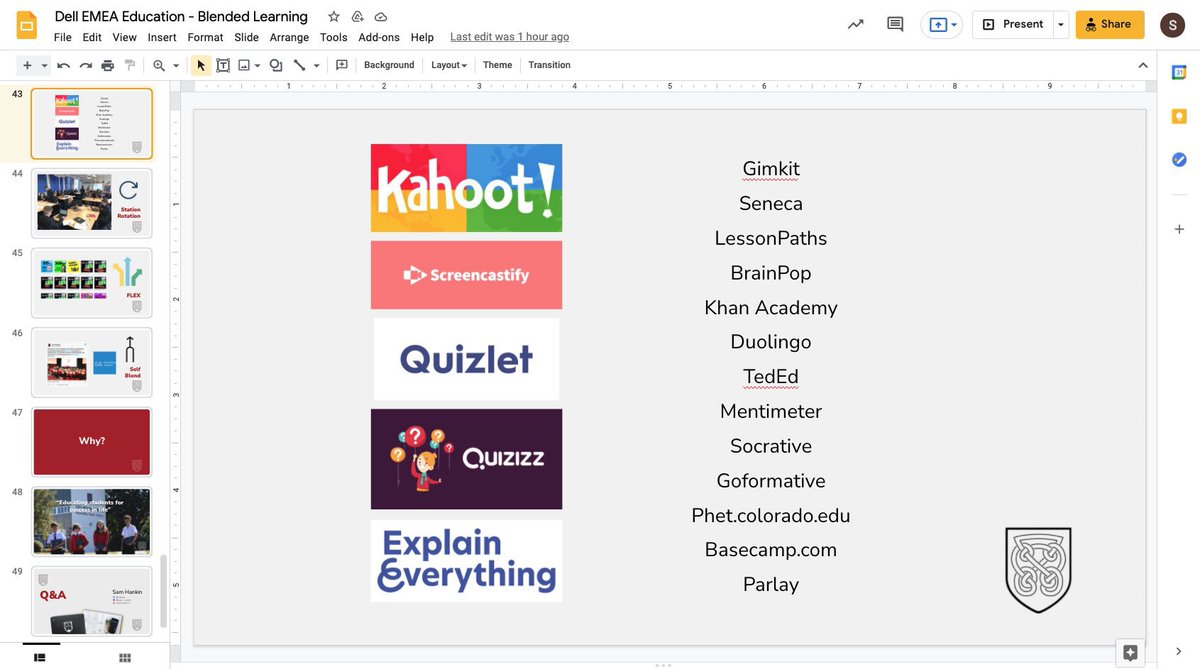Click the filmstrip vertical scrollbar
This screenshot has width=1200, height=669.
point(164,590)
